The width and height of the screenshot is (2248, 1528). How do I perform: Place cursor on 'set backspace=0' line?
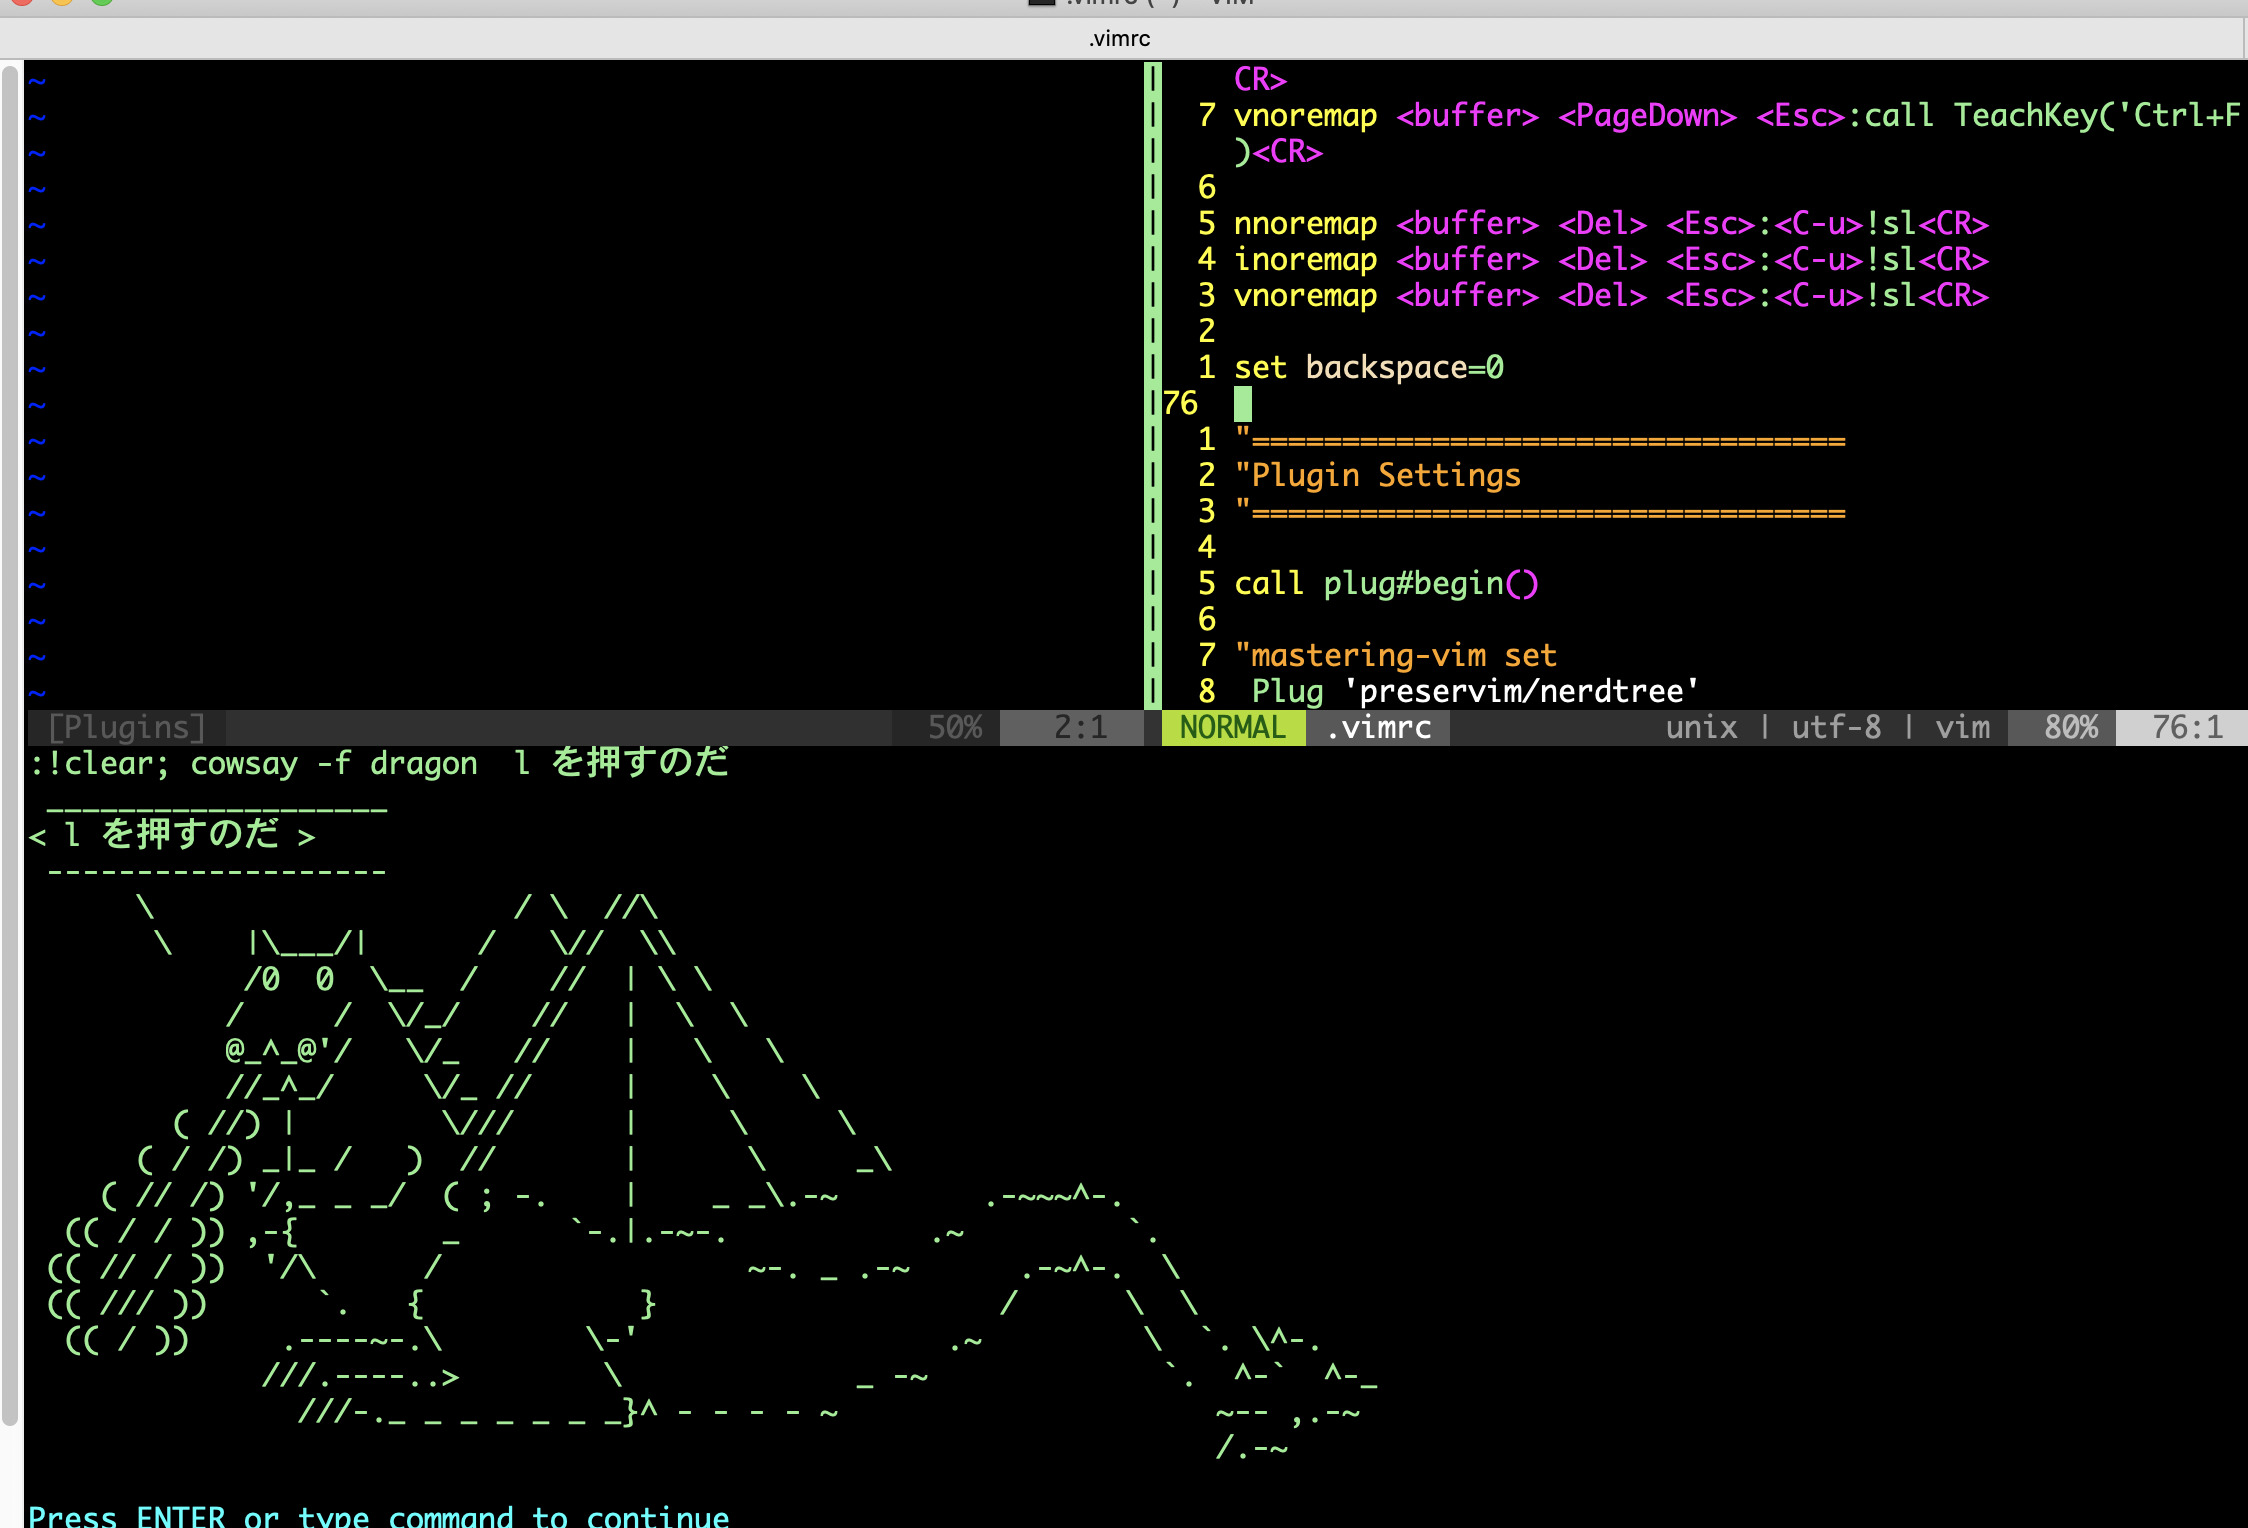(x=1368, y=368)
